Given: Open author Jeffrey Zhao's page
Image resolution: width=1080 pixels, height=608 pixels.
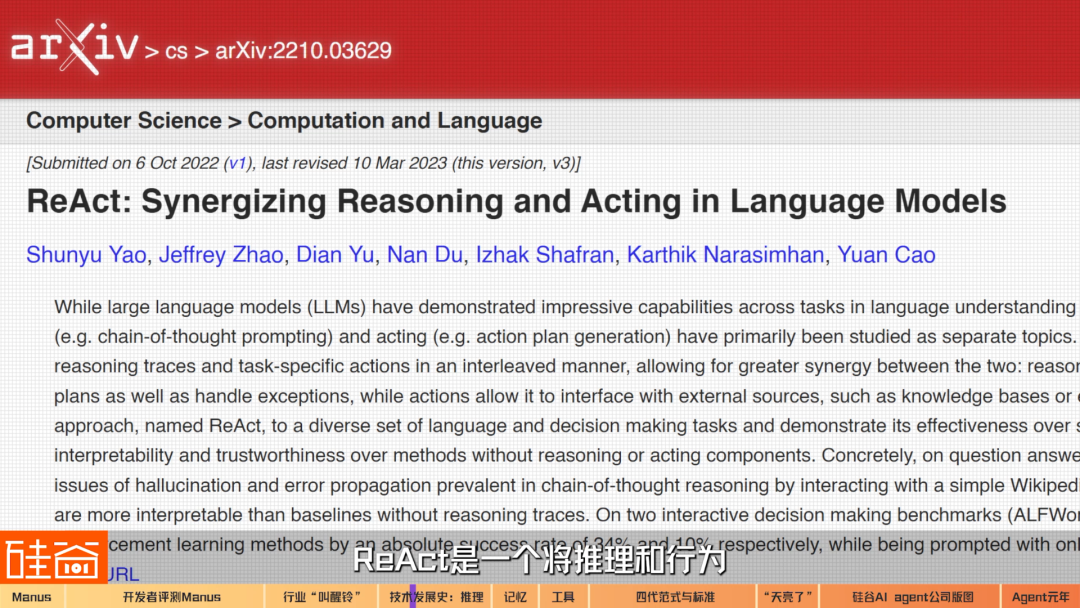Looking at the screenshot, I should [221, 255].
